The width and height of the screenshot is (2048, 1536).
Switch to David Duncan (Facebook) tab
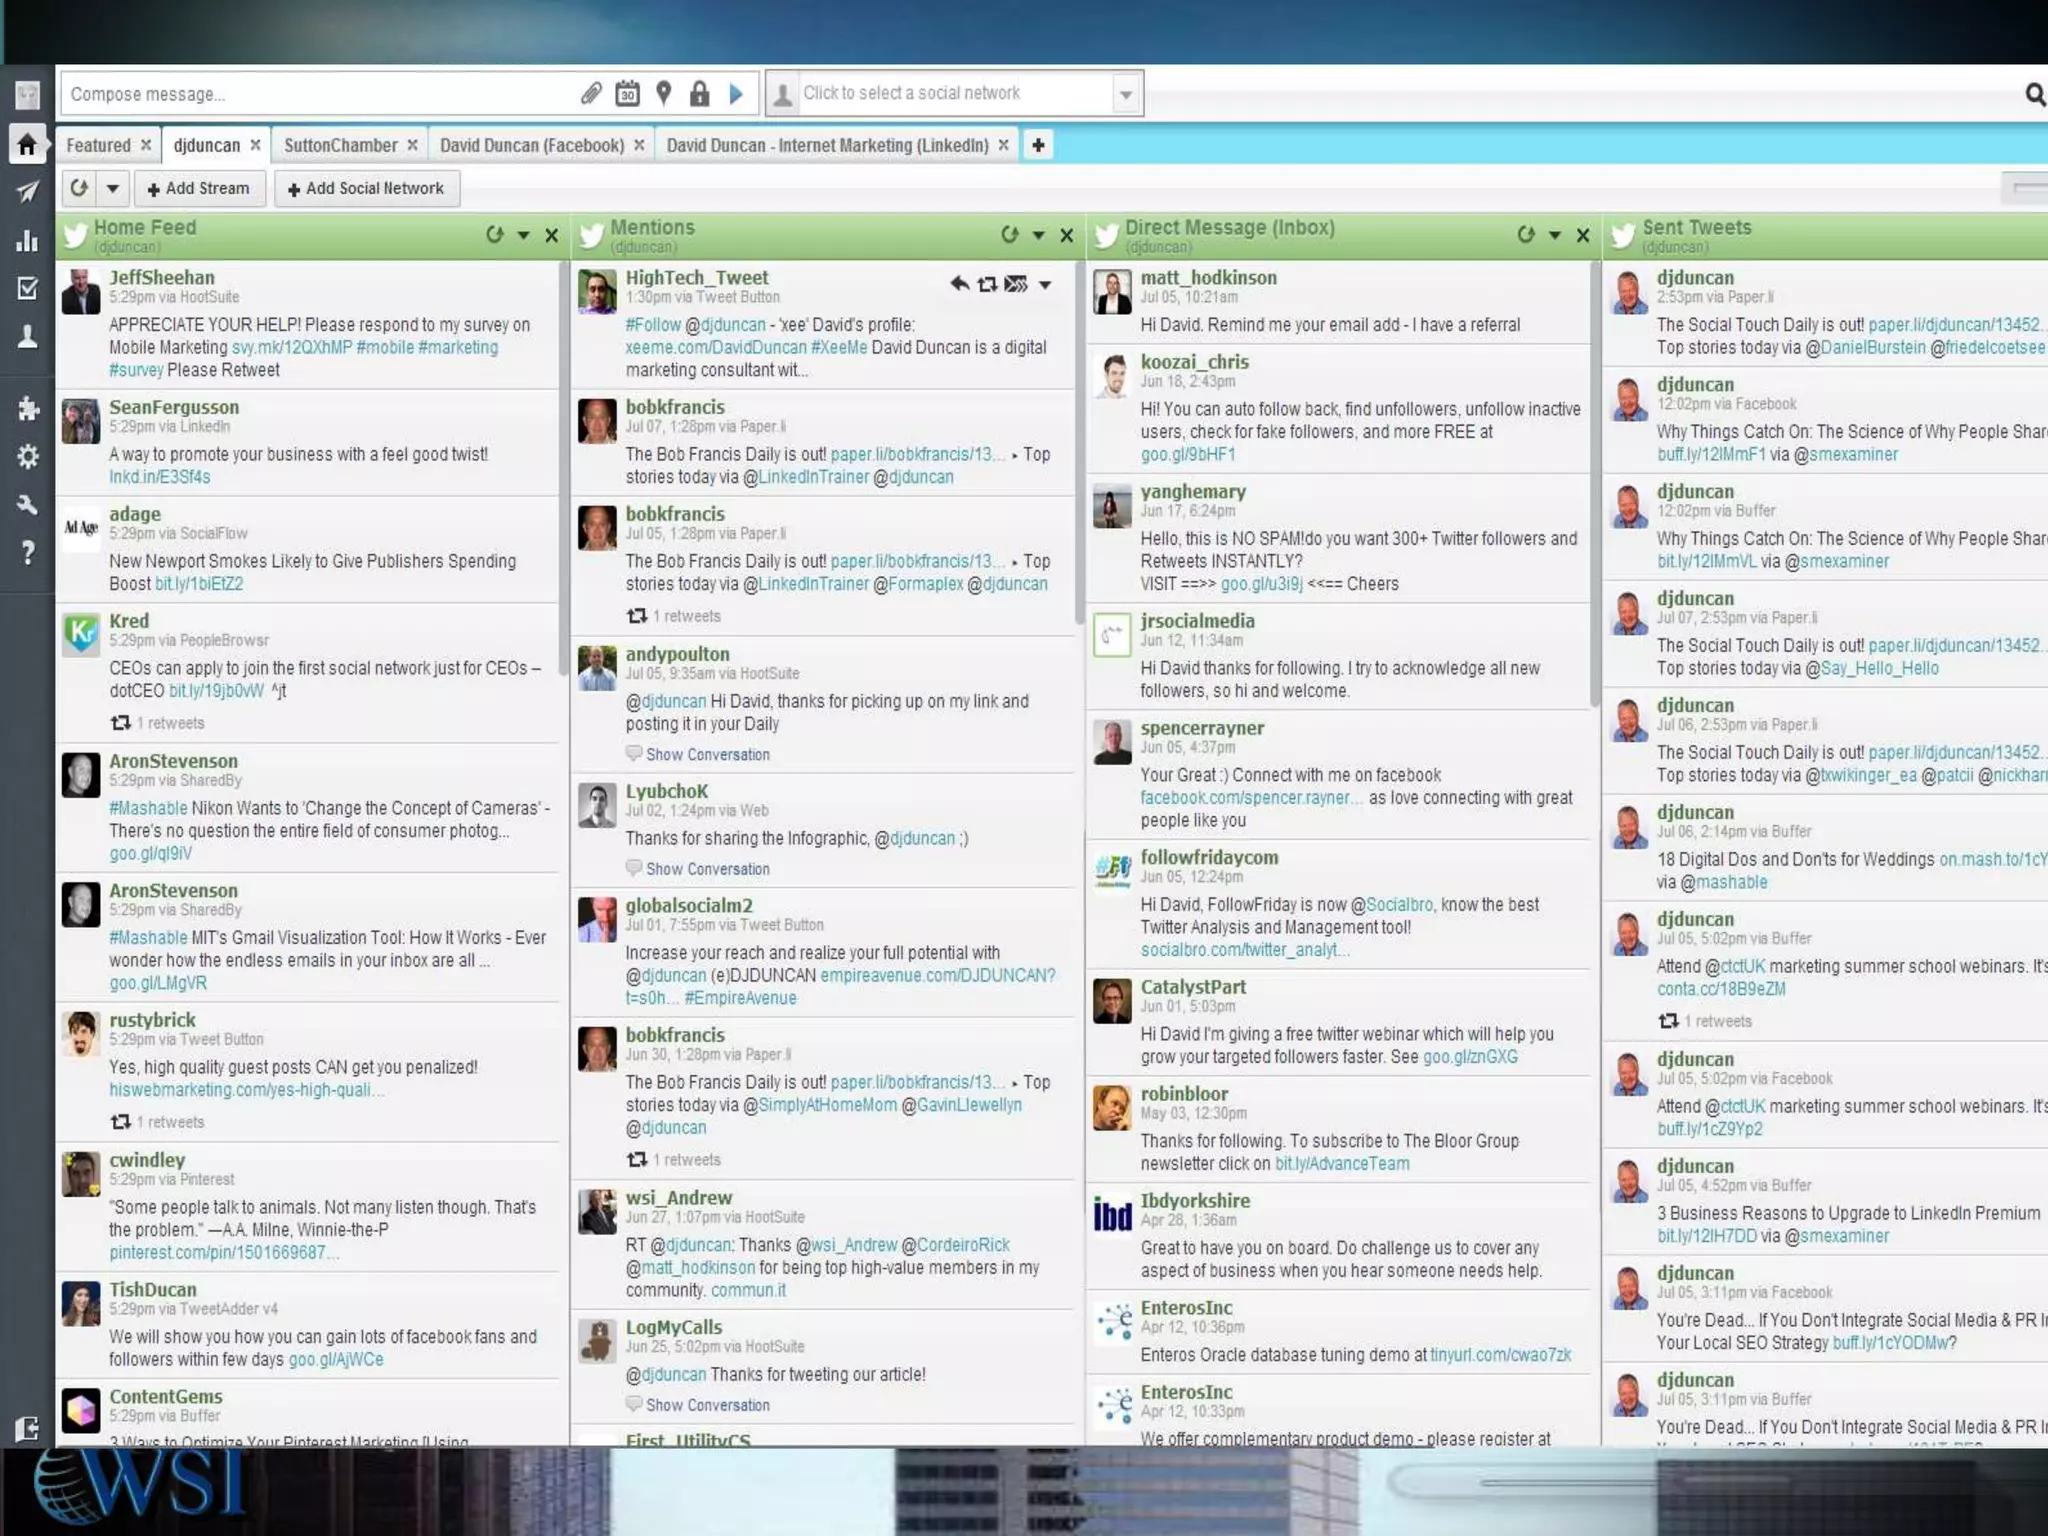click(531, 146)
